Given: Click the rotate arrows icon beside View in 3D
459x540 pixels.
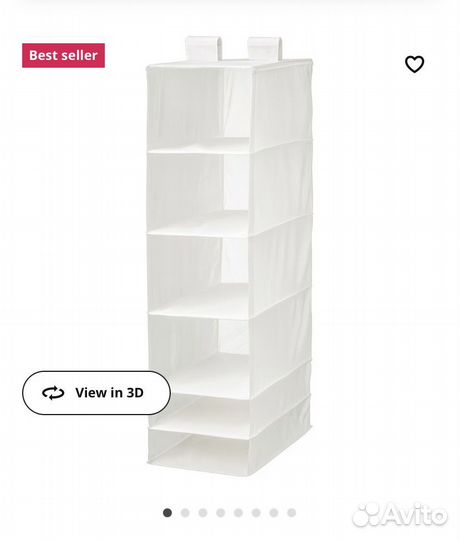Looking at the screenshot, I should (53, 393).
